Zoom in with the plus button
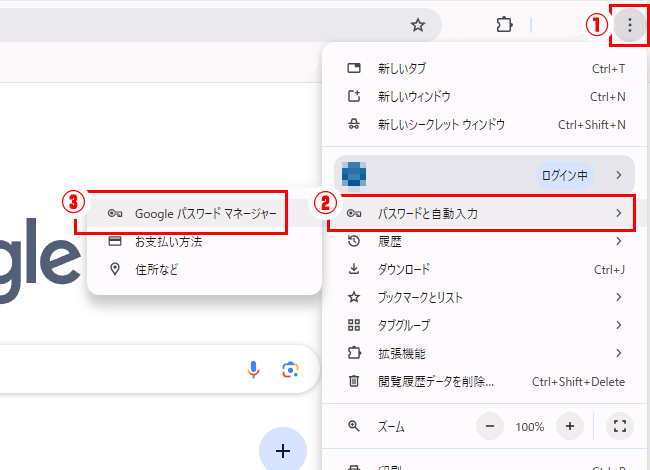 pos(569,427)
